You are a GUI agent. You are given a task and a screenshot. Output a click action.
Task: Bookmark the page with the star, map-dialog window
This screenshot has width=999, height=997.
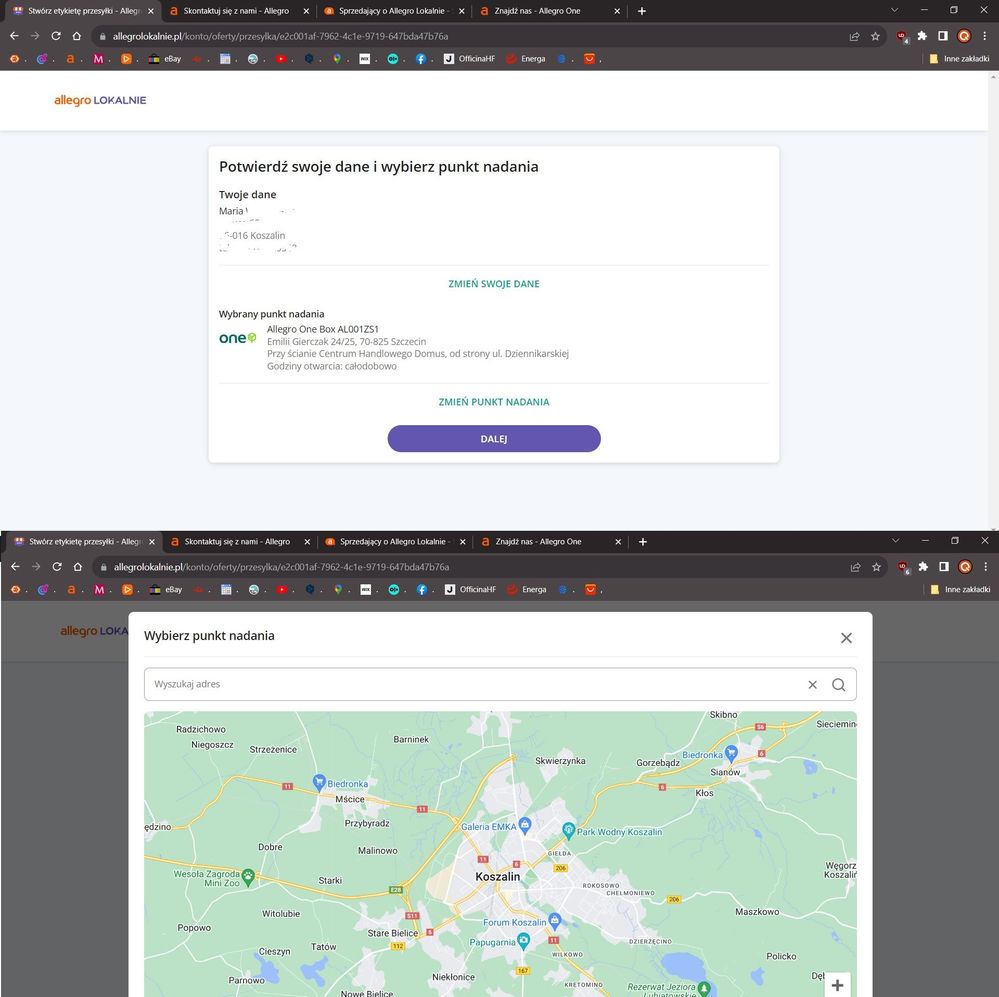[877, 567]
